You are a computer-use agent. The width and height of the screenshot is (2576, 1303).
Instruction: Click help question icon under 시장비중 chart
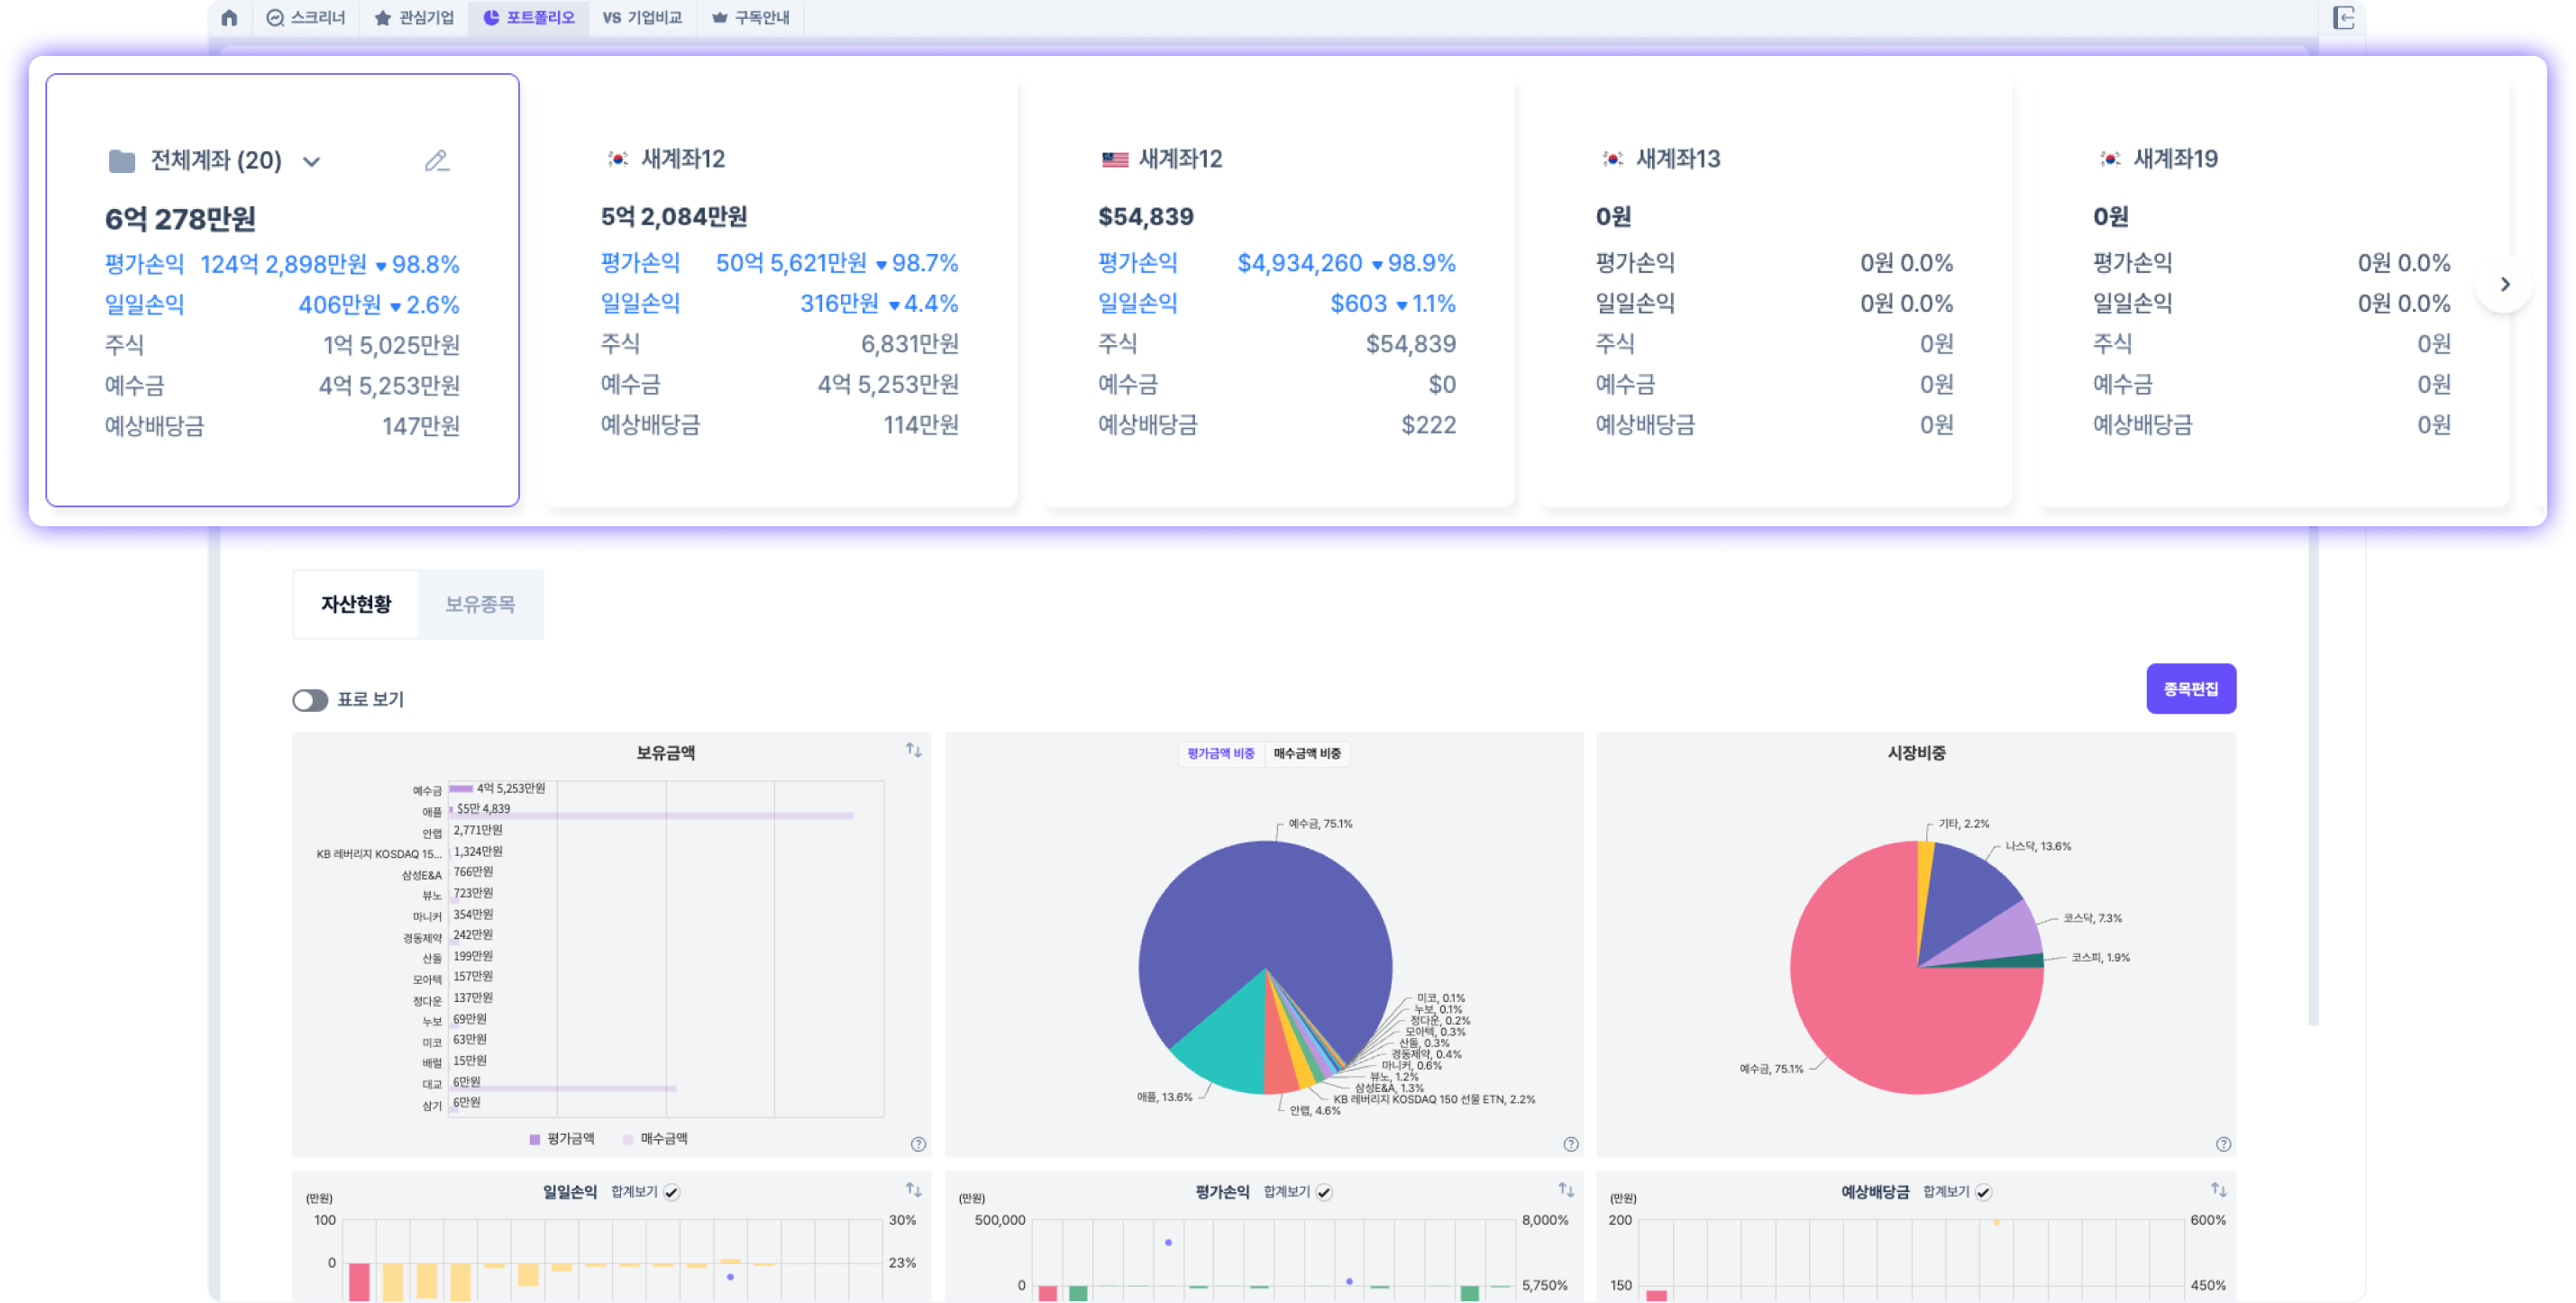point(2222,1144)
